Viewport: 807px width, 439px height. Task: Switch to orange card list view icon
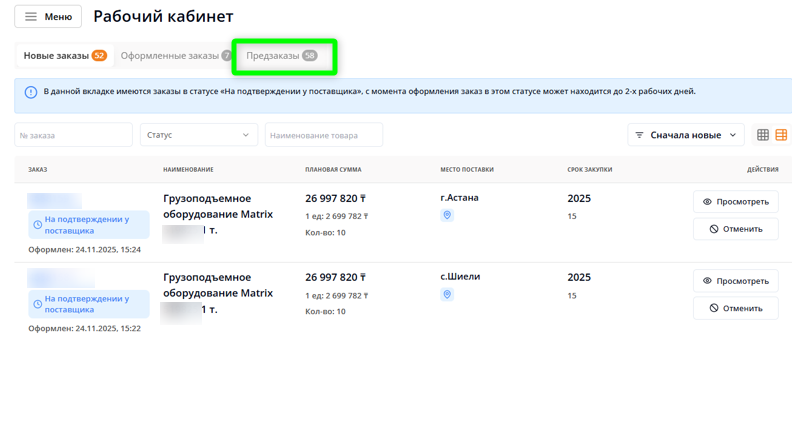tap(782, 135)
